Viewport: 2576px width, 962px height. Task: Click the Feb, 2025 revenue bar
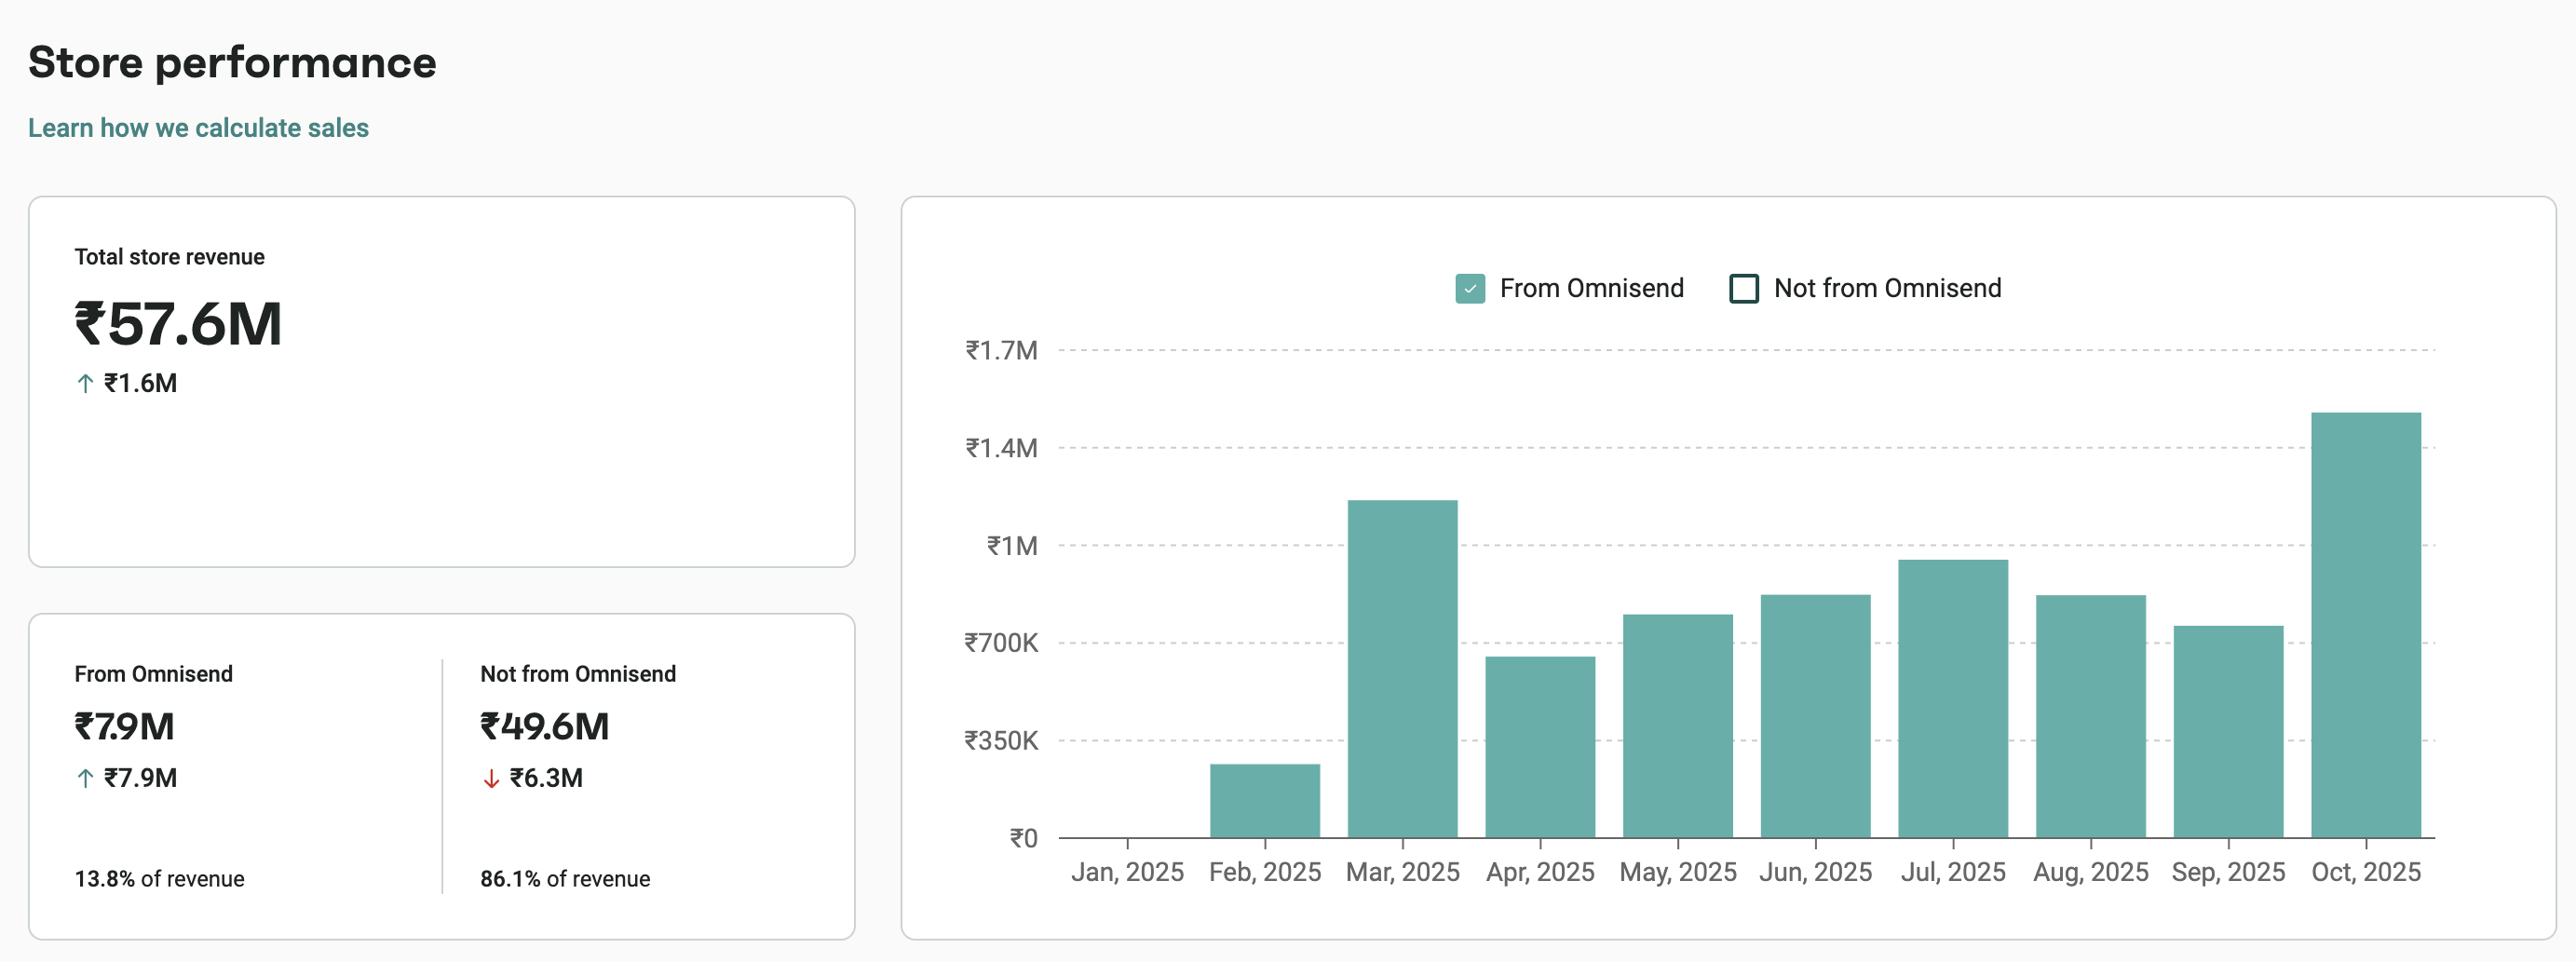click(x=1264, y=800)
